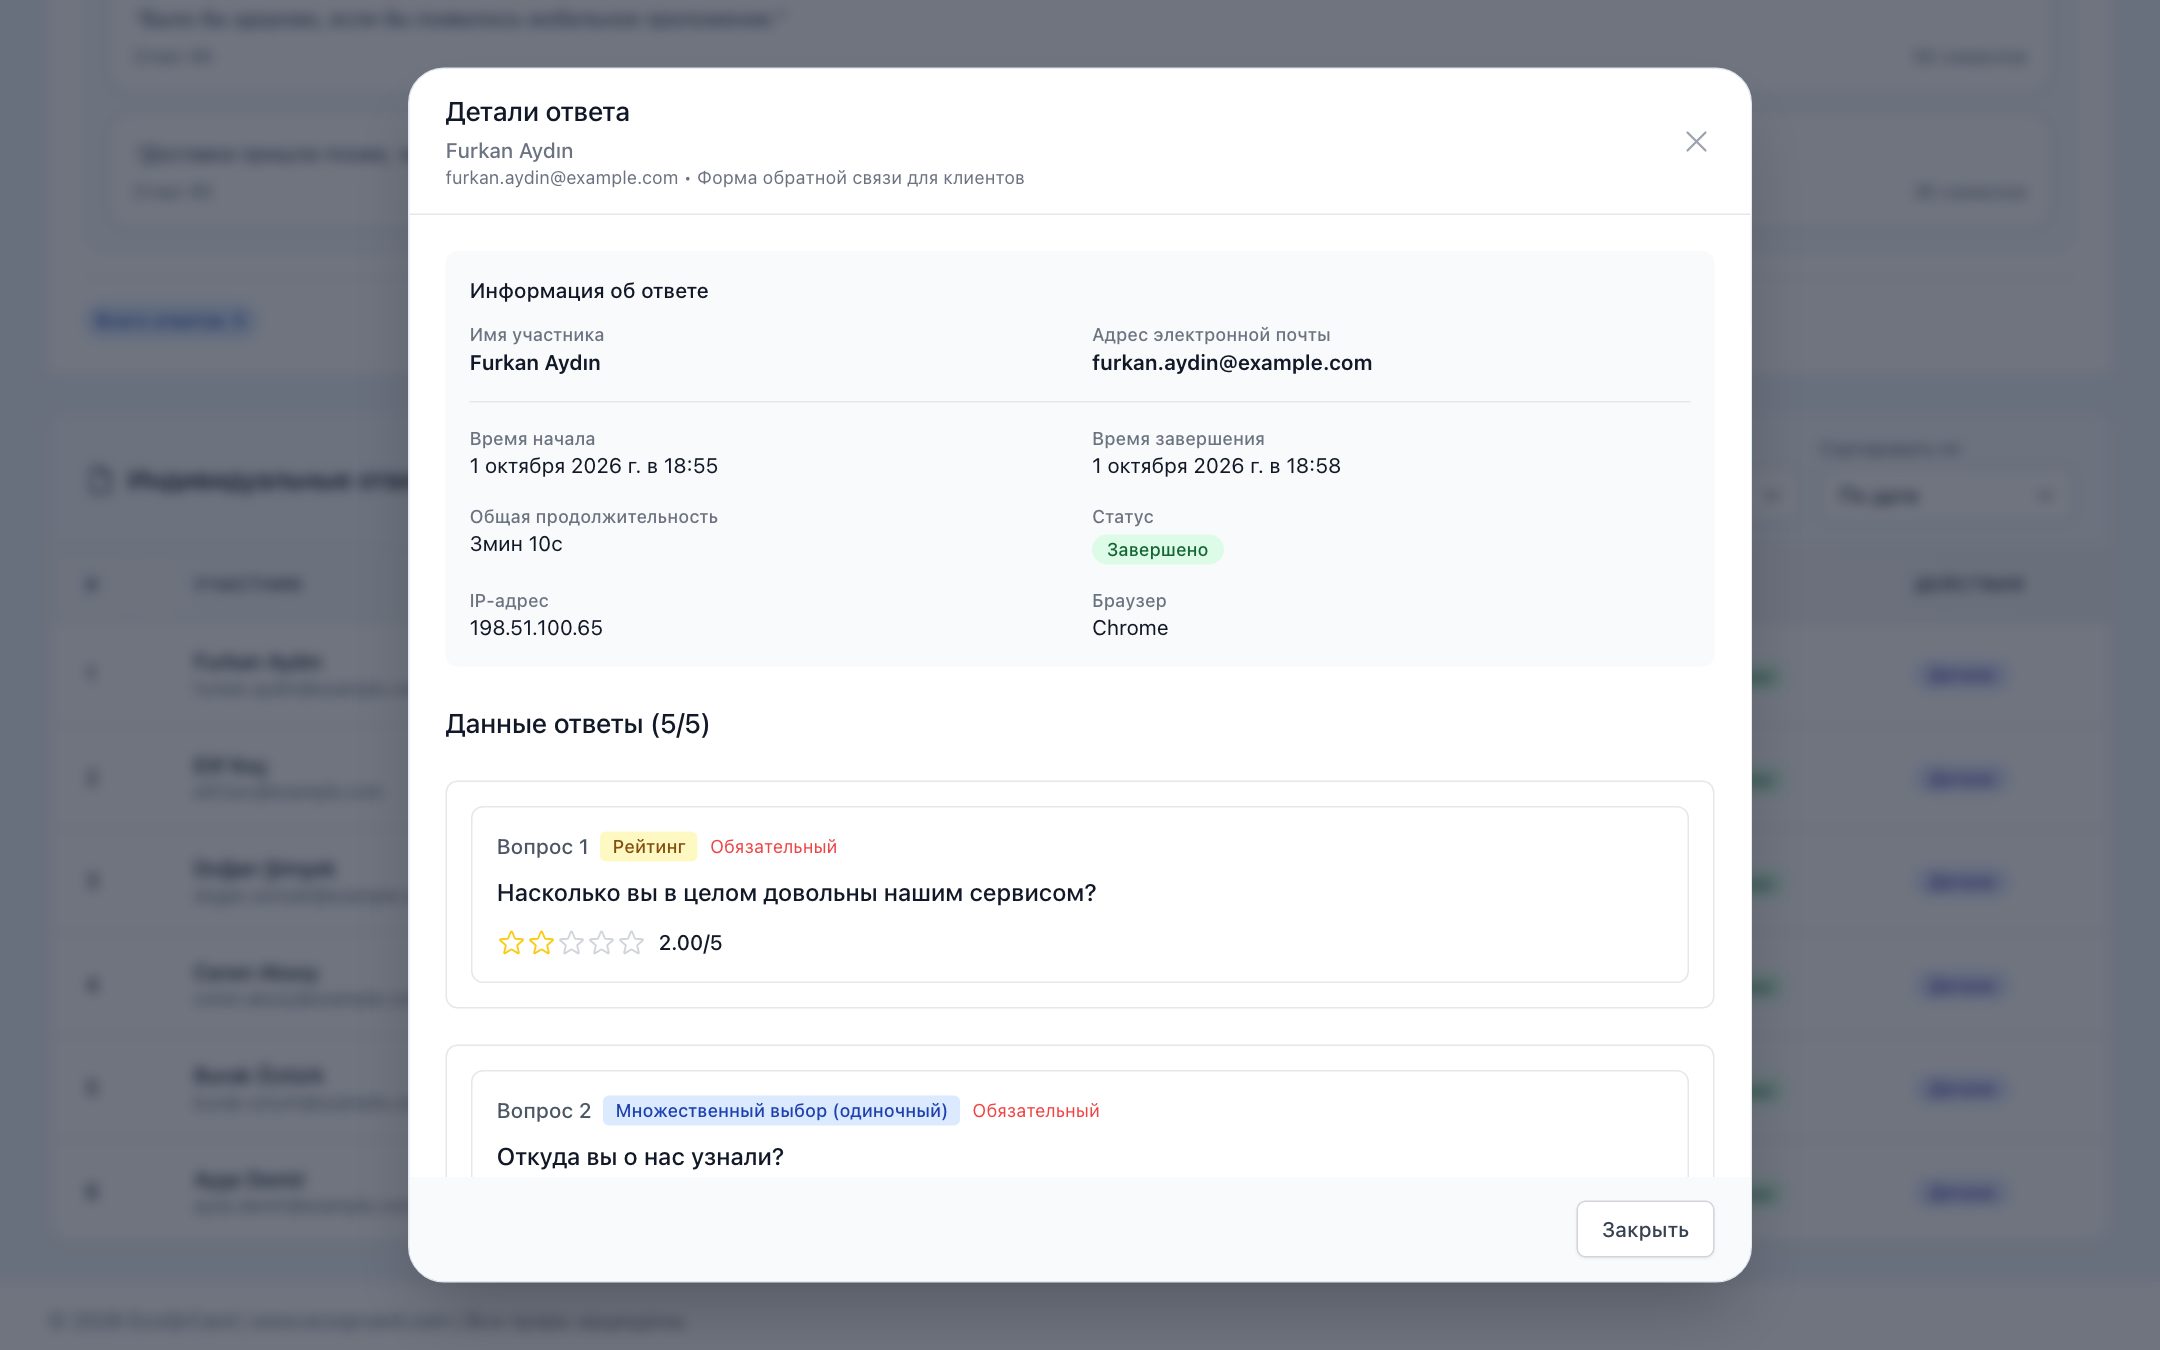Select second star in Вопрос 1 rating
The width and height of the screenshot is (2160, 1350).
point(541,943)
